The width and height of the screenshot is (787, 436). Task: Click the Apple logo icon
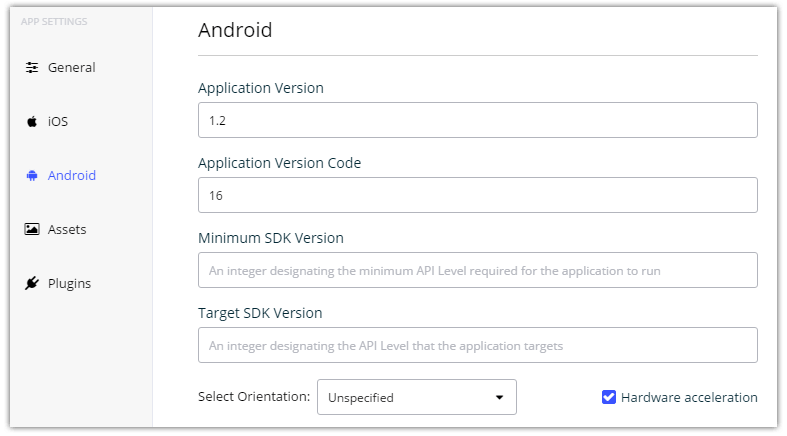click(32, 121)
